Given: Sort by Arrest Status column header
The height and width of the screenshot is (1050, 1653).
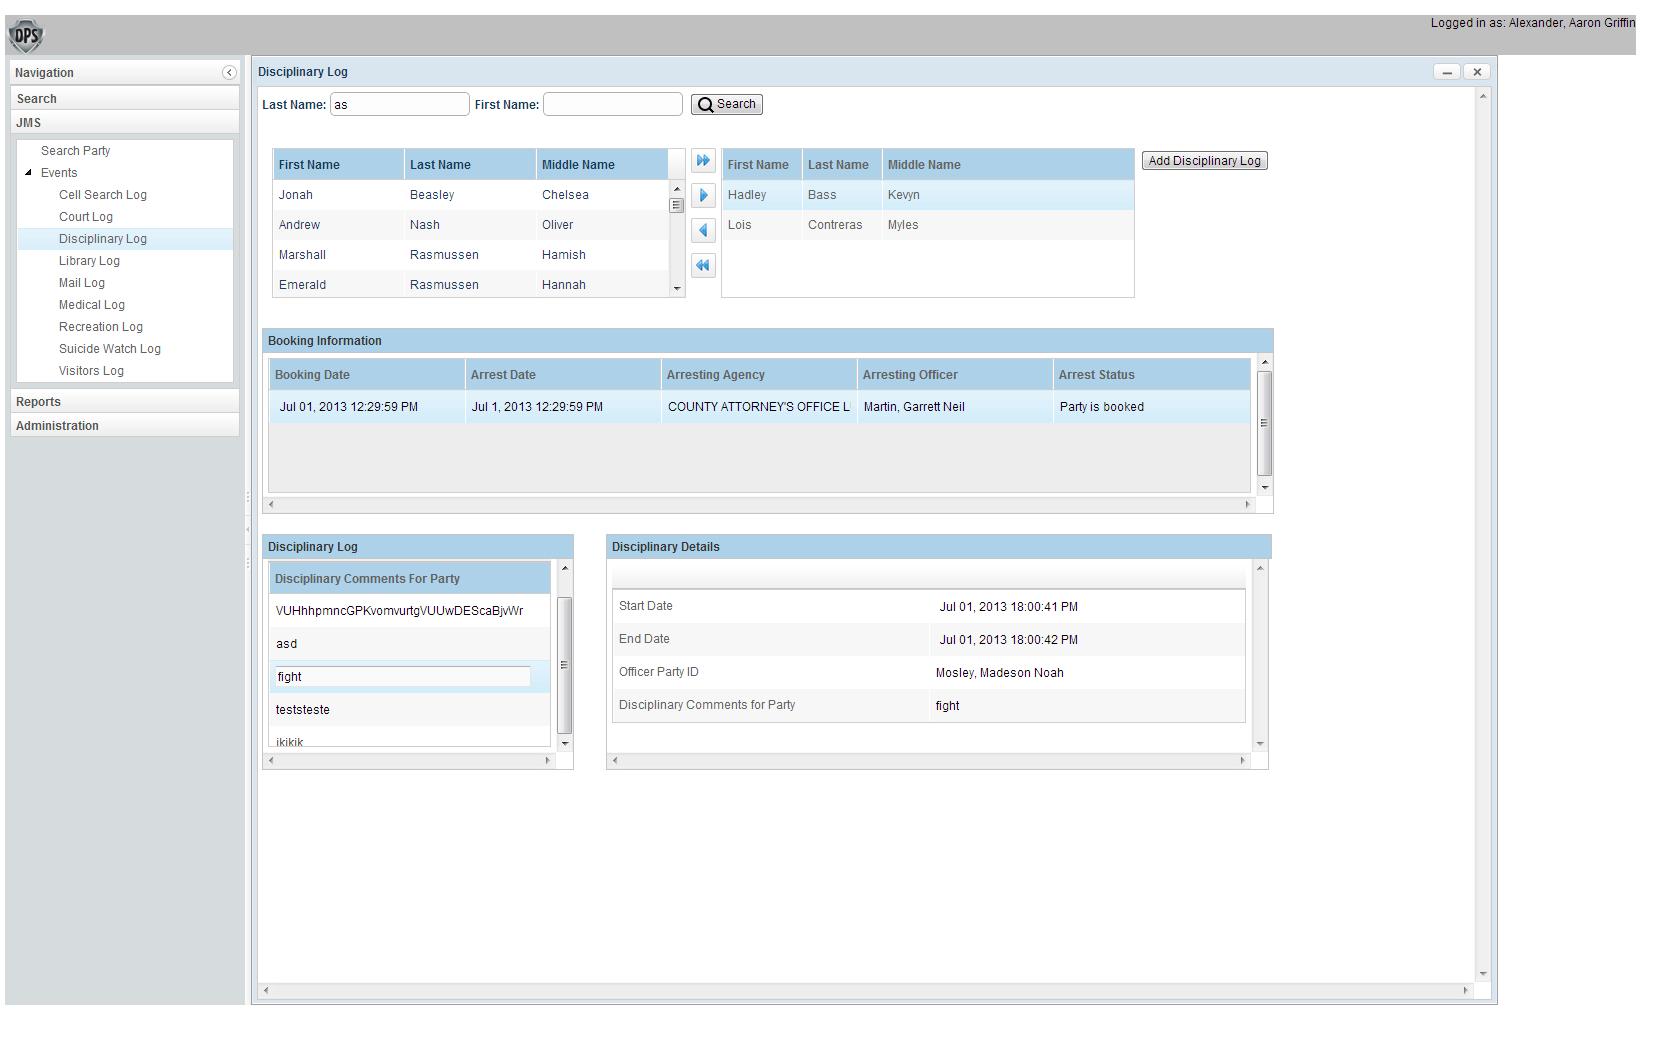Looking at the screenshot, I should [x=1151, y=374].
